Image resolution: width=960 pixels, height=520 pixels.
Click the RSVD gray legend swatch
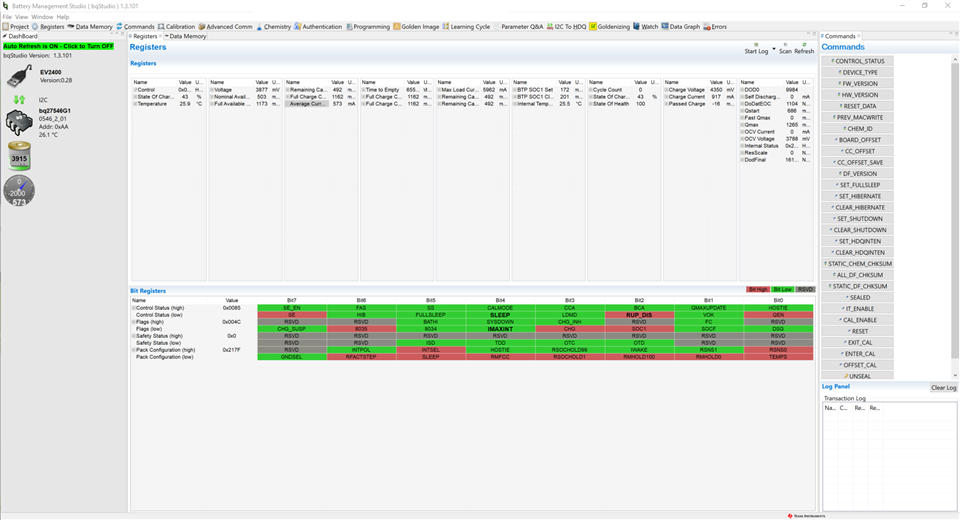[805, 290]
